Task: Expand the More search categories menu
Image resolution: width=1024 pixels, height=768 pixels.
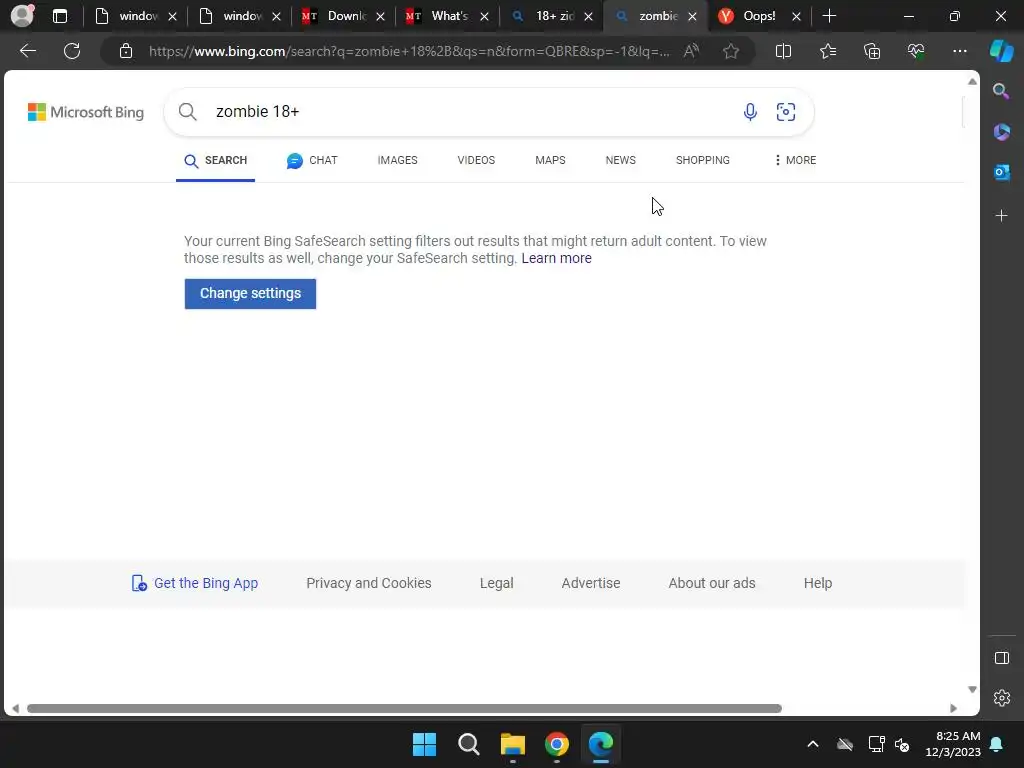Action: point(795,160)
